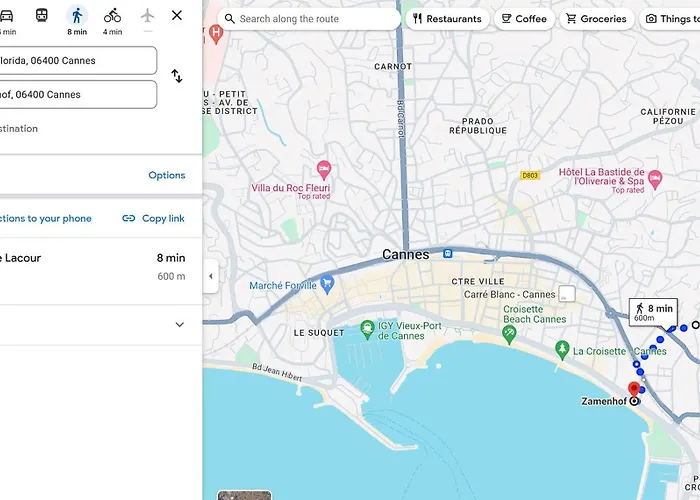700x500 pixels.
Task: Select the transit travel mode icon
Action: click(41, 16)
